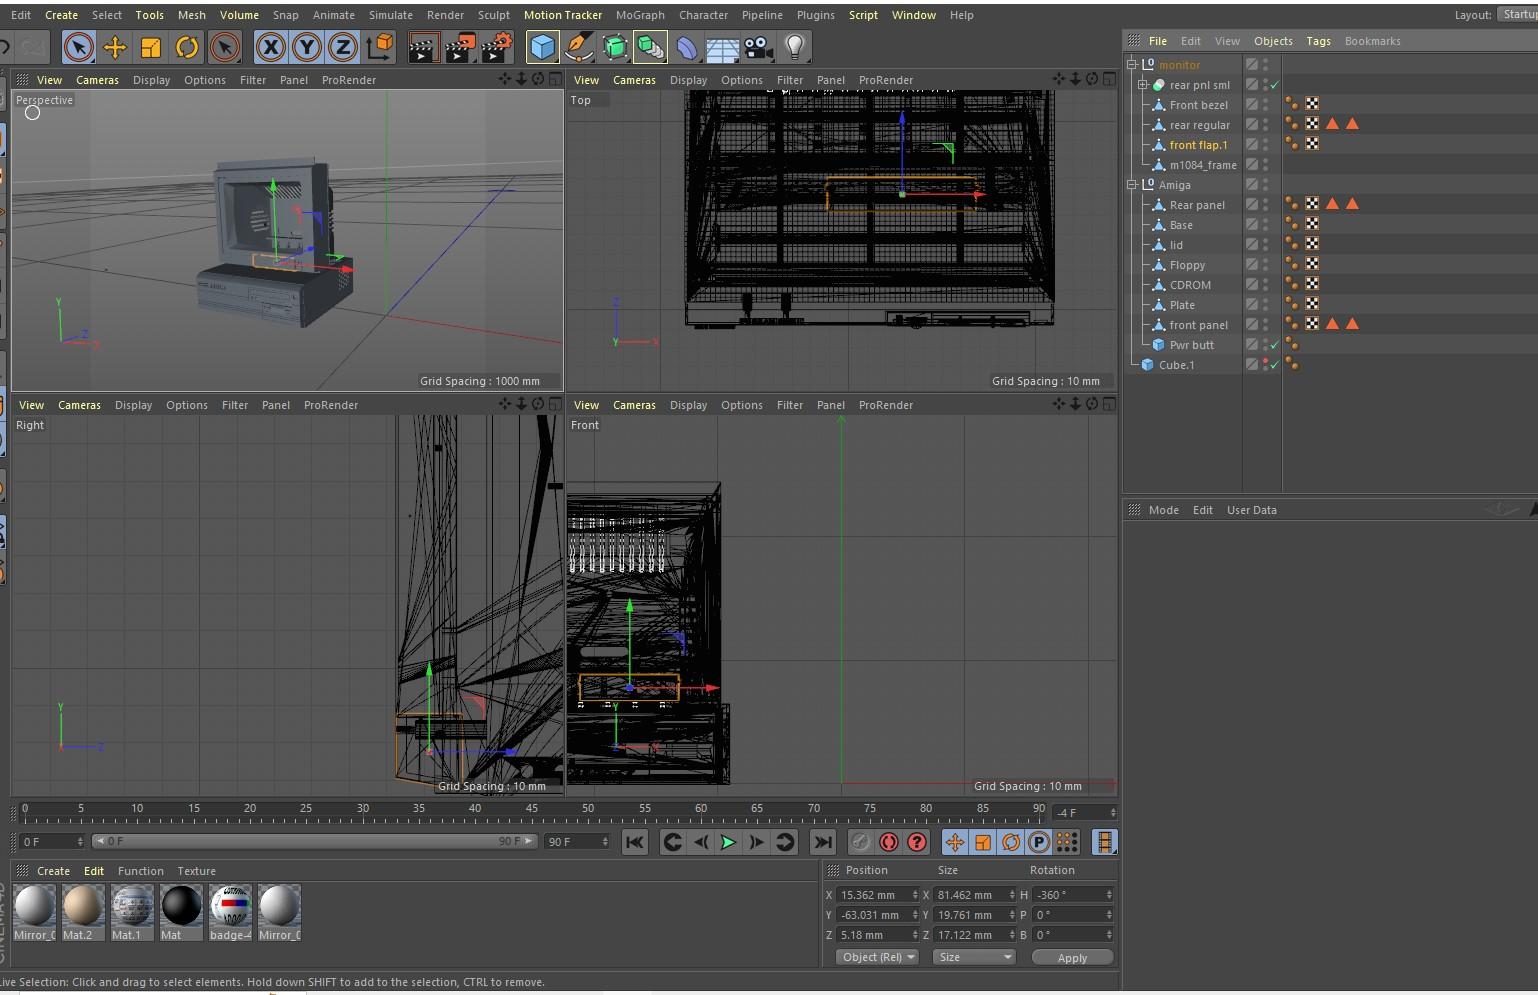Open the Sketch tool pen icon
The image size is (1538, 995).
coord(580,46)
